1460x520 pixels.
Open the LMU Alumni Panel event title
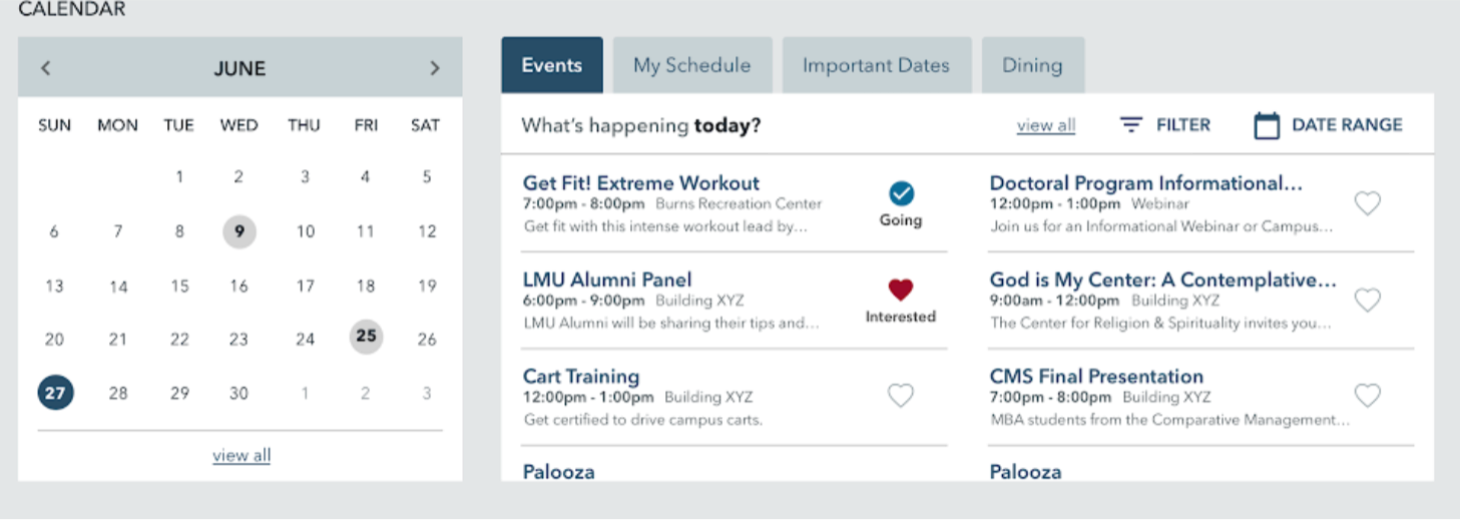(x=607, y=280)
